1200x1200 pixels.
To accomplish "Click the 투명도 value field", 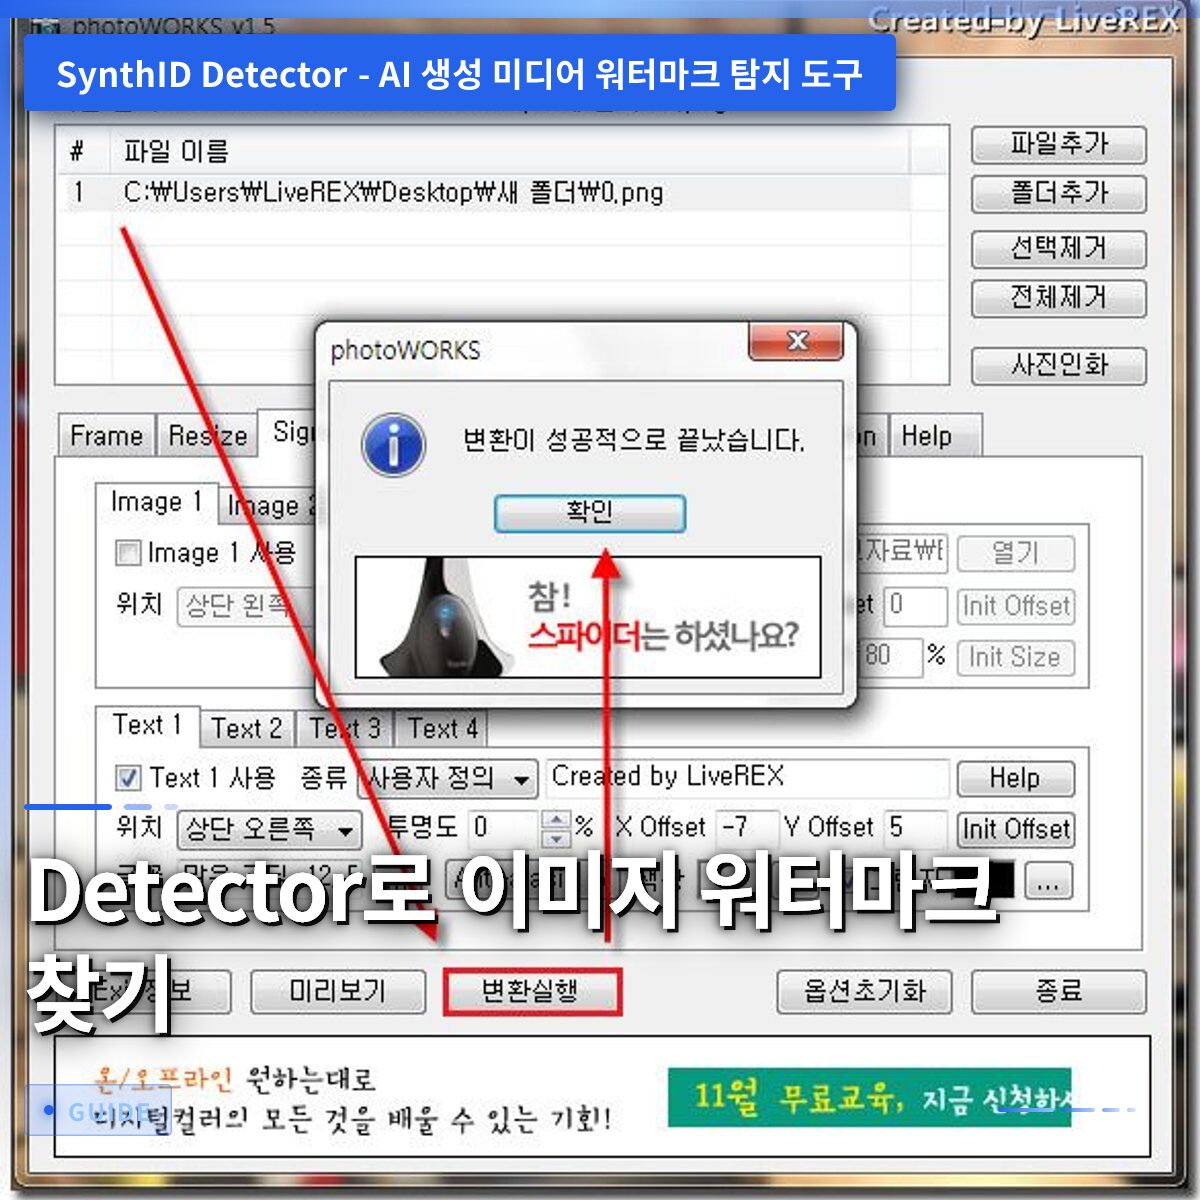I will (503, 828).
